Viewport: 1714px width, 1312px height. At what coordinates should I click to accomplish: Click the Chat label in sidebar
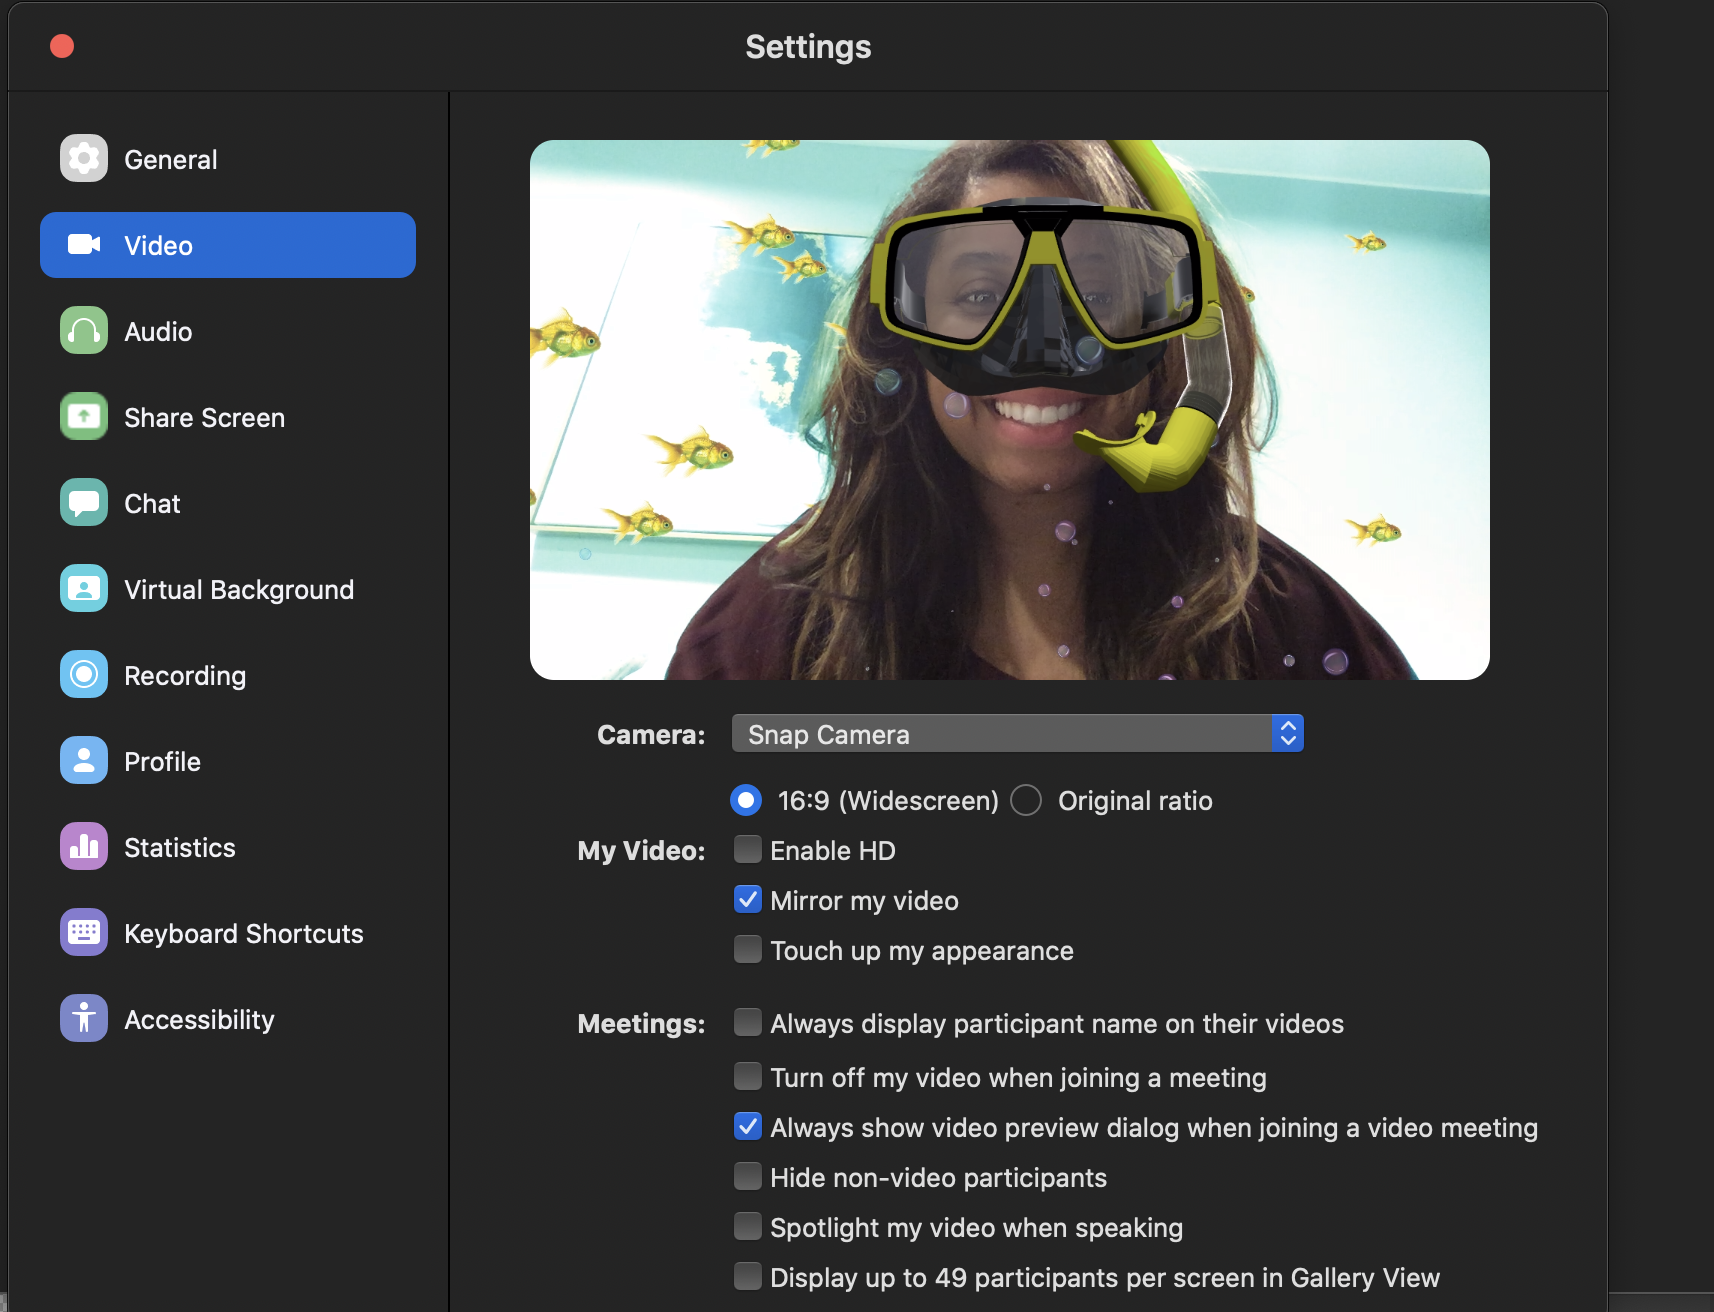[x=152, y=504]
